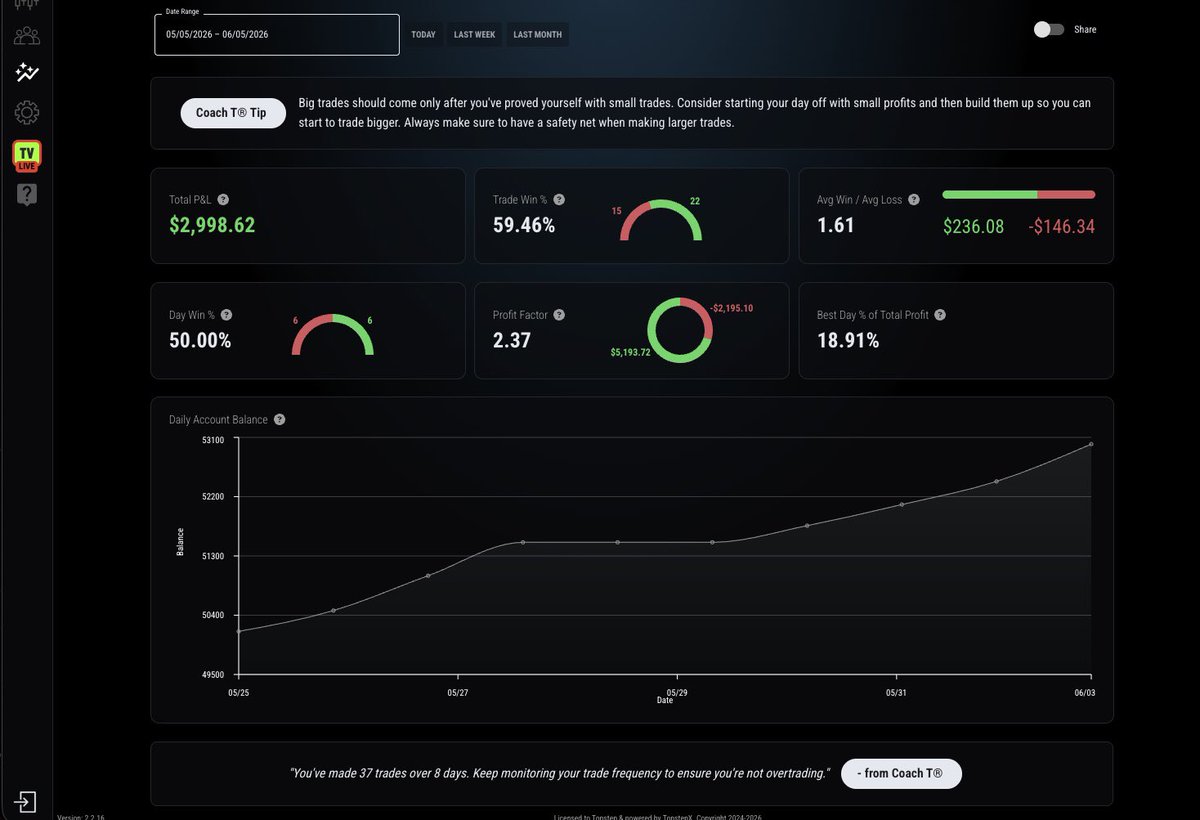Click the $5,193.72 profit label on donut
This screenshot has height=820, width=1200.
click(631, 353)
